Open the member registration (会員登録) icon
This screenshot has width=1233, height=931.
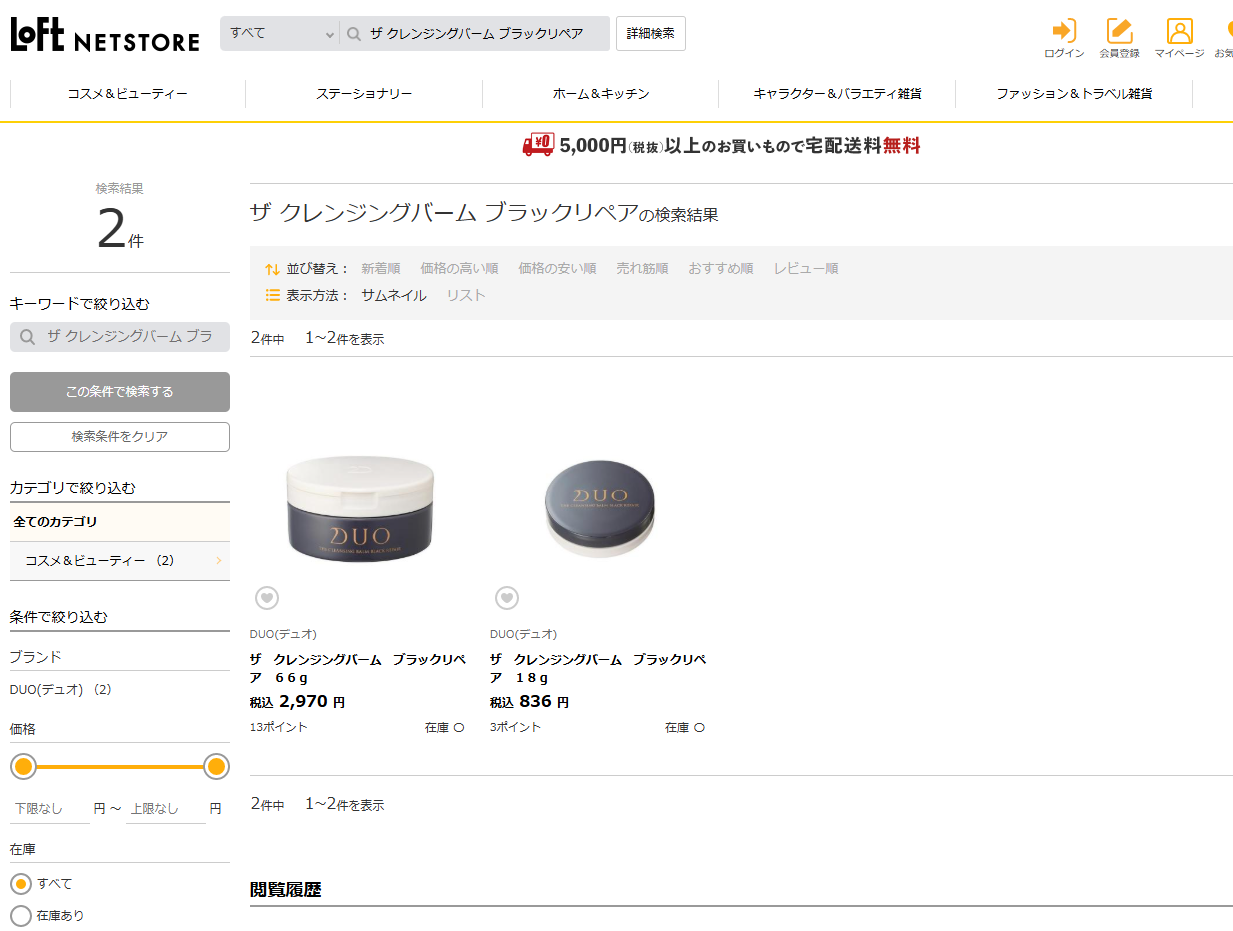pyautogui.click(x=1120, y=31)
